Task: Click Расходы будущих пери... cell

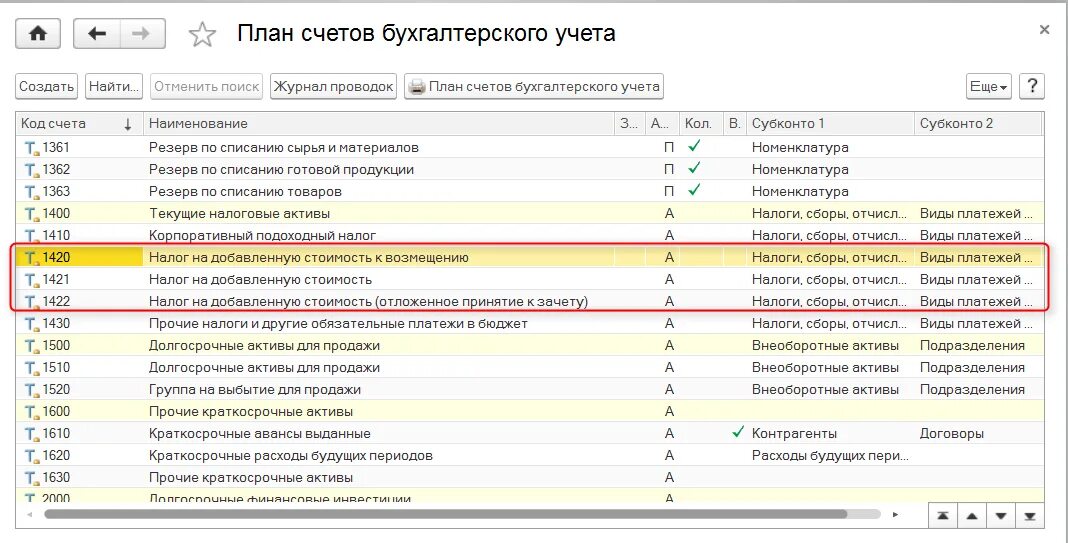Action: click(x=830, y=455)
